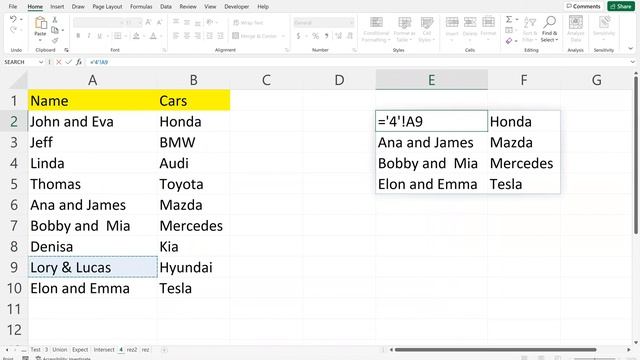The height and width of the screenshot is (360, 640).
Task: Click the horizontal scrollbar thumb
Action: click(496, 350)
